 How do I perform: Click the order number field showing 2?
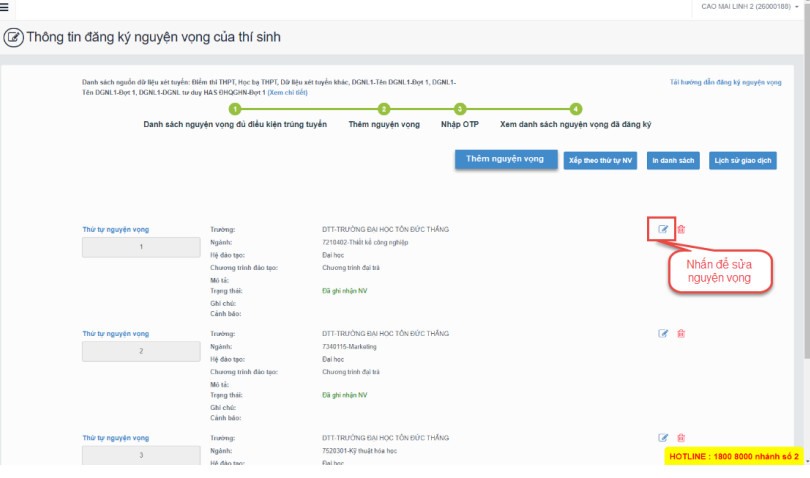tap(142, 351)
